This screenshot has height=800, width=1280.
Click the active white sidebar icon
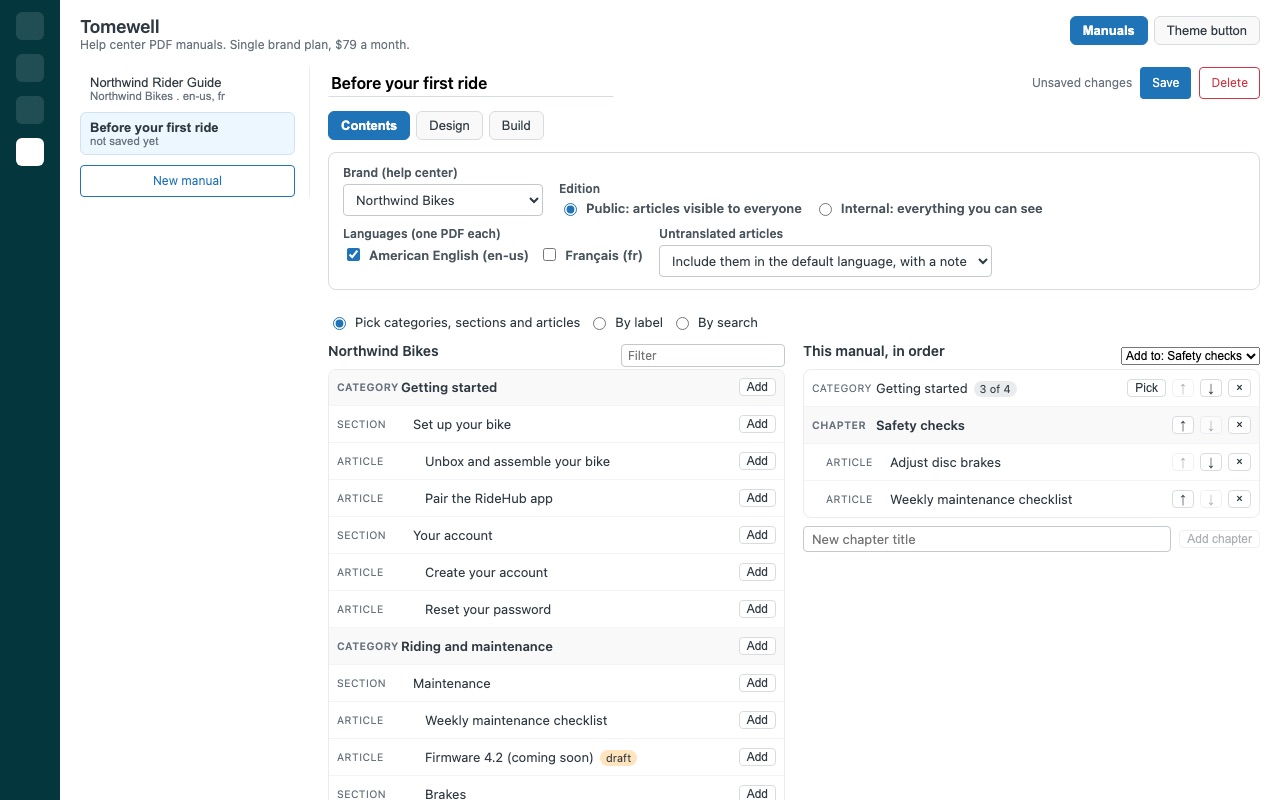pyautogui.click(x=30, y=152)
